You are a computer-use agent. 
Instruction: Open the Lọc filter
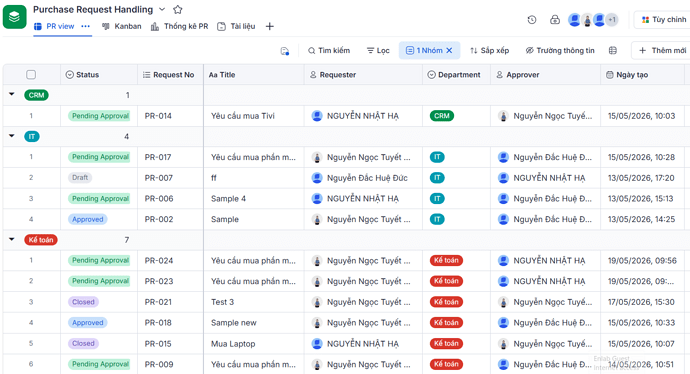378,51
